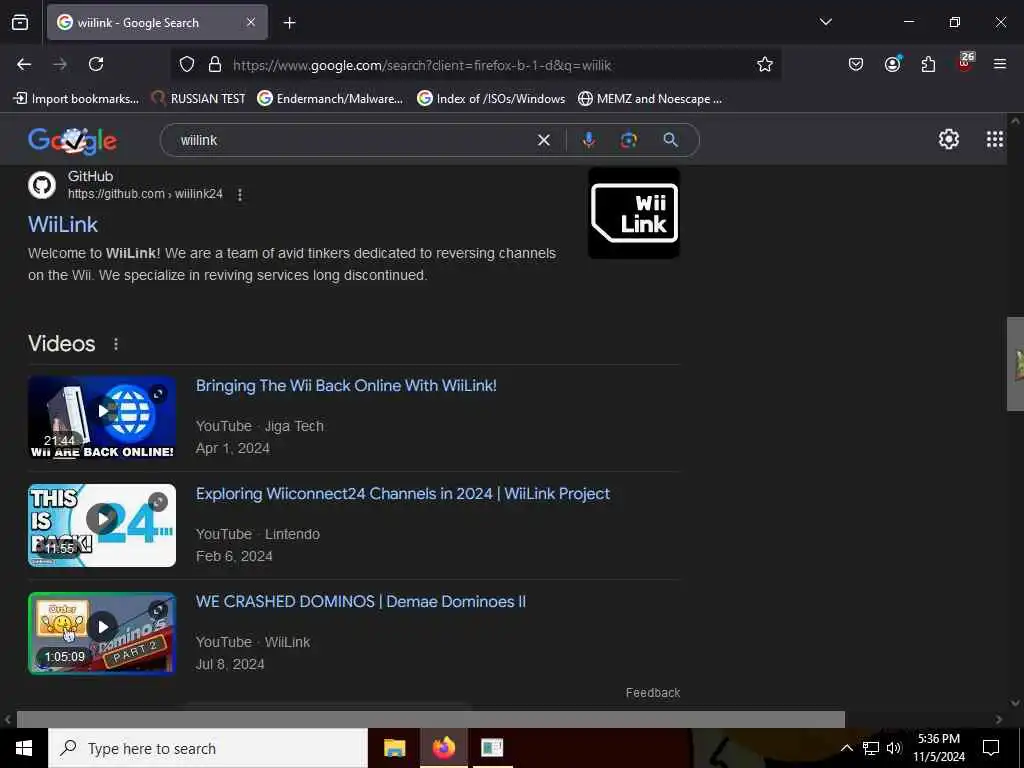Open Index of /ISOs/Windows bookmark
This screenshot has width=1024, height=768.
pyautogui.click(x=491, y=99)
